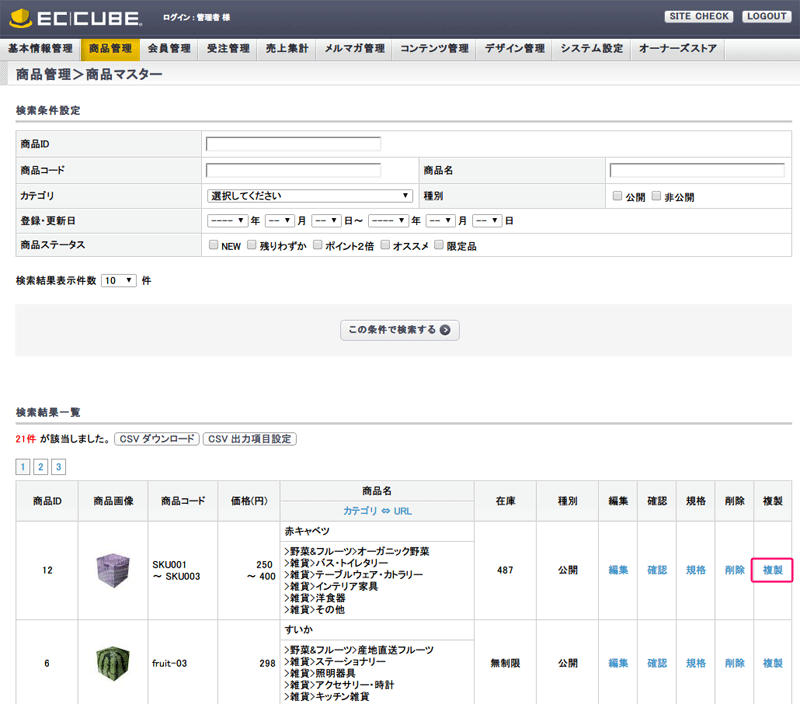Click 複製 link for product ID 12
800x704 pixels.
click(772, 570)
